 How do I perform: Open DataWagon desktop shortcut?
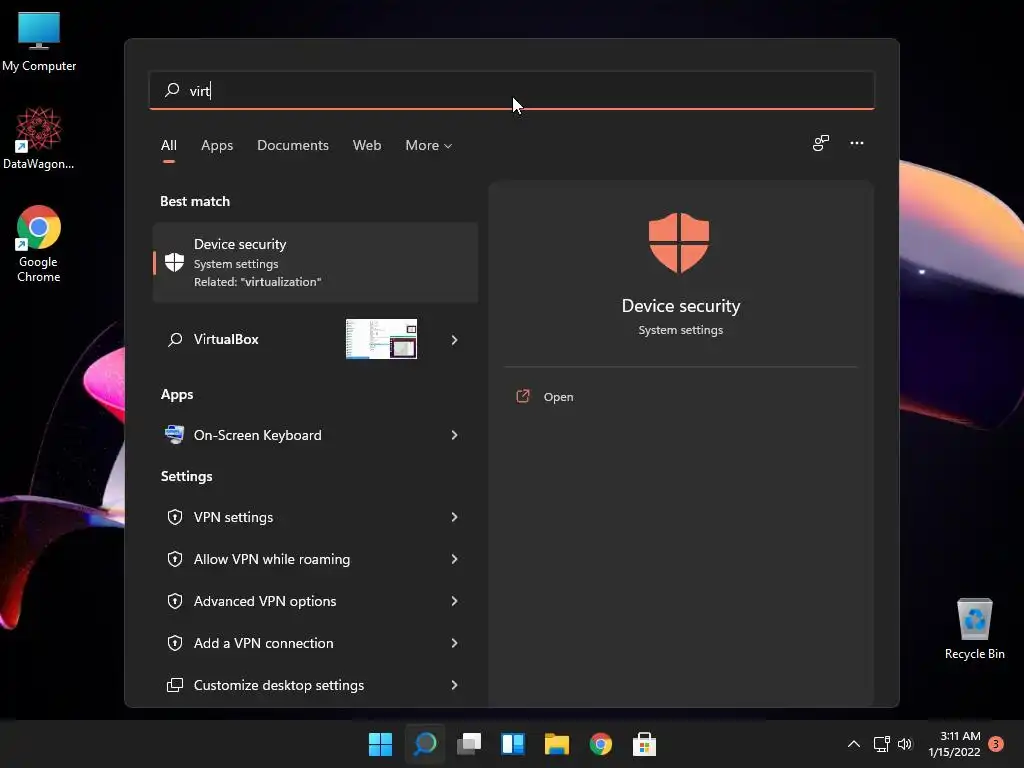coord(39,139)
